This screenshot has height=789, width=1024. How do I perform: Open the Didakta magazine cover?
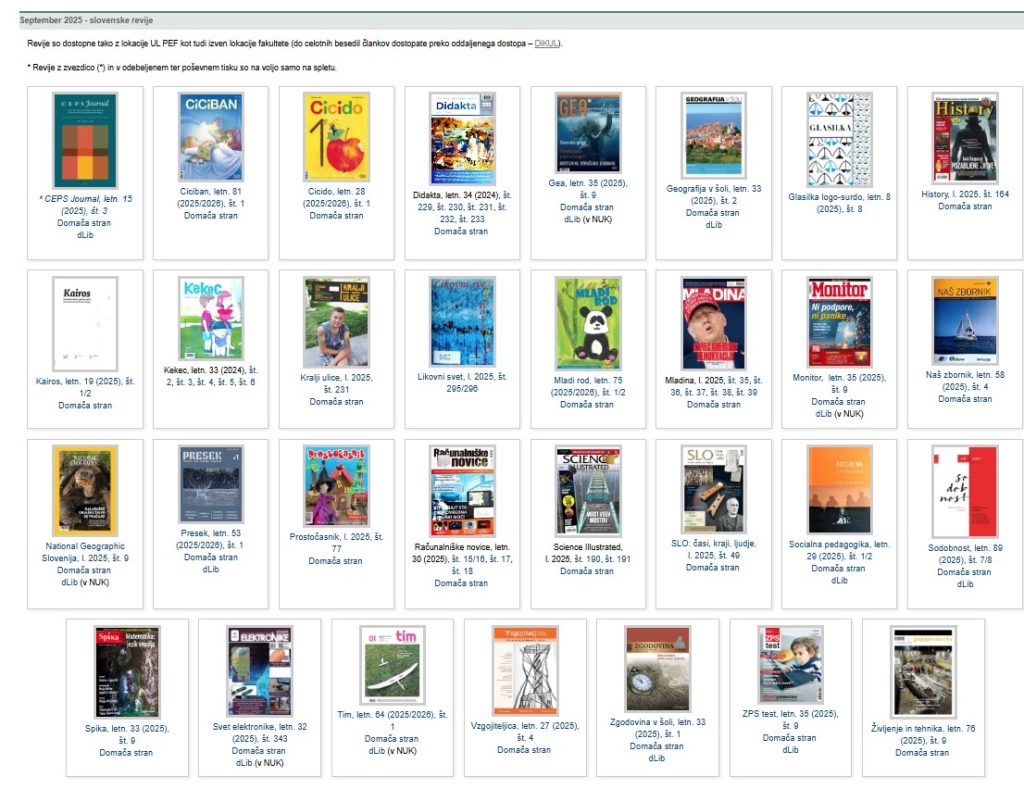(x=462, y=138)
